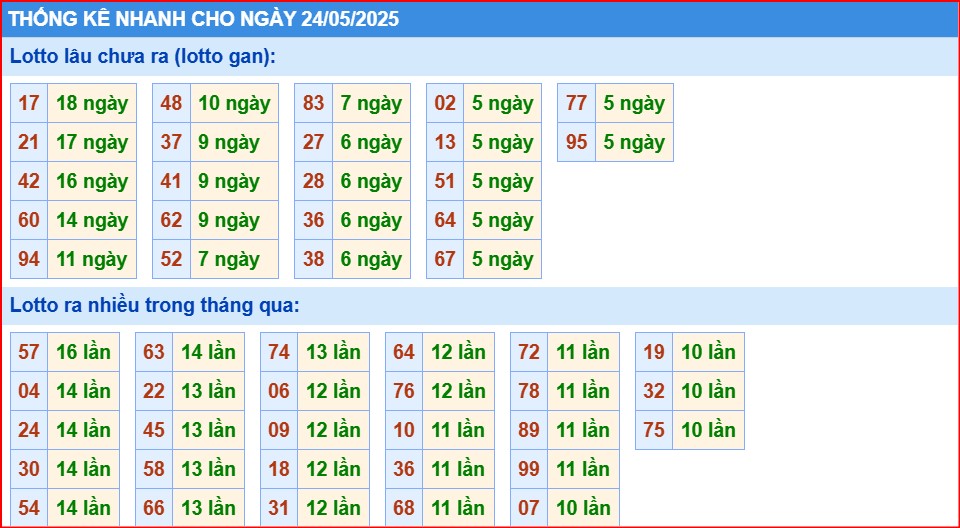The image size is (960, 528).
Task: Choose lotto gan number 67
Action: [x=445, y=259]
